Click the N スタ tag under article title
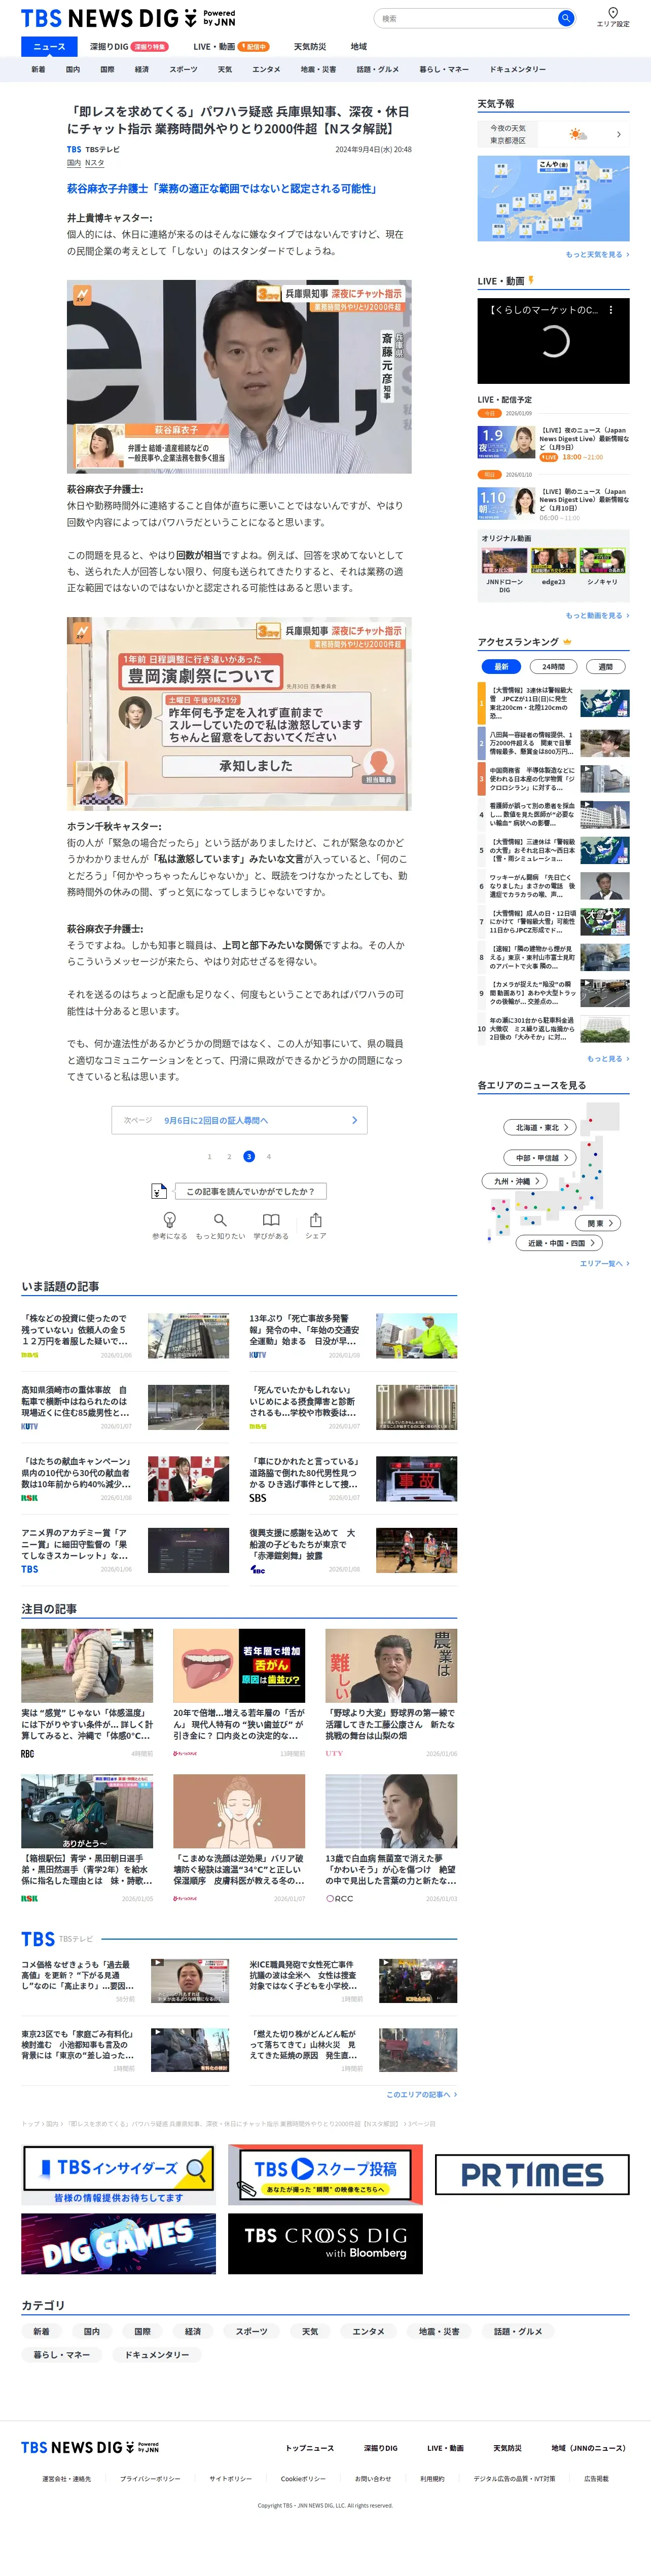651x2576 pixels. [x=94, y=162]
